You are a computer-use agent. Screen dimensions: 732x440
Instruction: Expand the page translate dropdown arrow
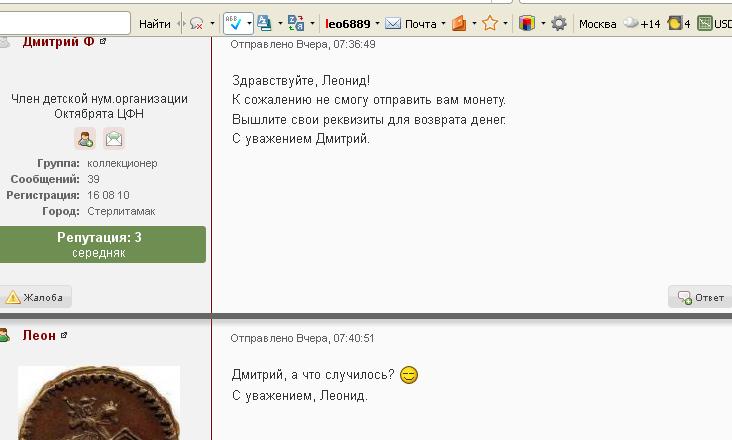pos(280,23)
